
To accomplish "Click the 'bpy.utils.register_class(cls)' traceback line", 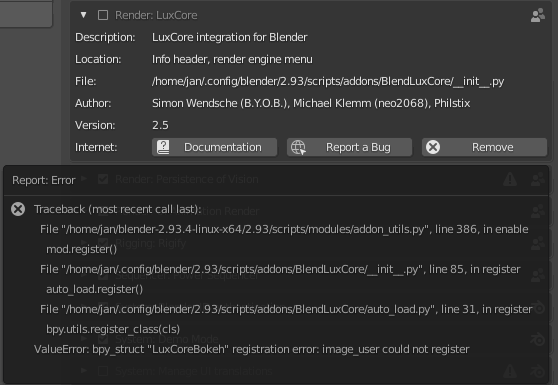I will pos(113,329).
